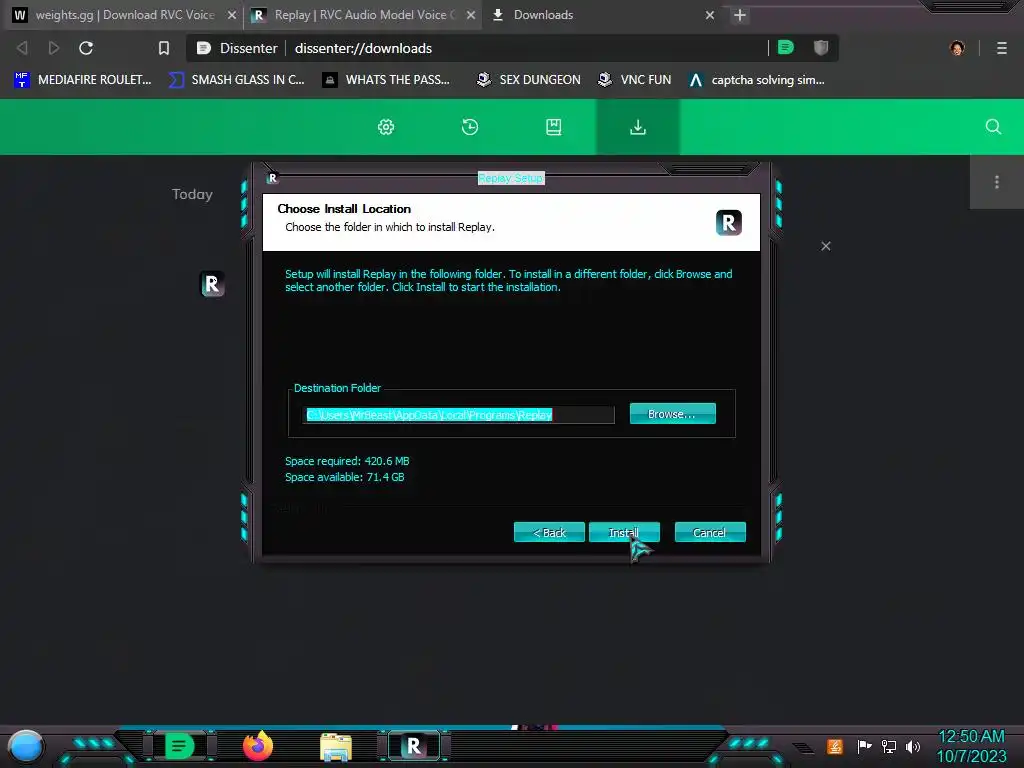The width and height of the screenshot is (1024, 768).
Task: Go forward with browser forward arrow
Action: [54, 48]
